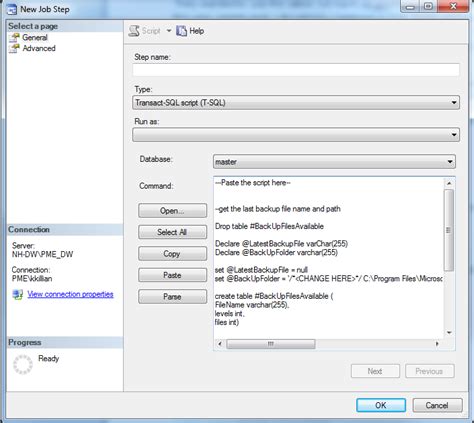Click the command box scroll right arrow

pos(437,344)
